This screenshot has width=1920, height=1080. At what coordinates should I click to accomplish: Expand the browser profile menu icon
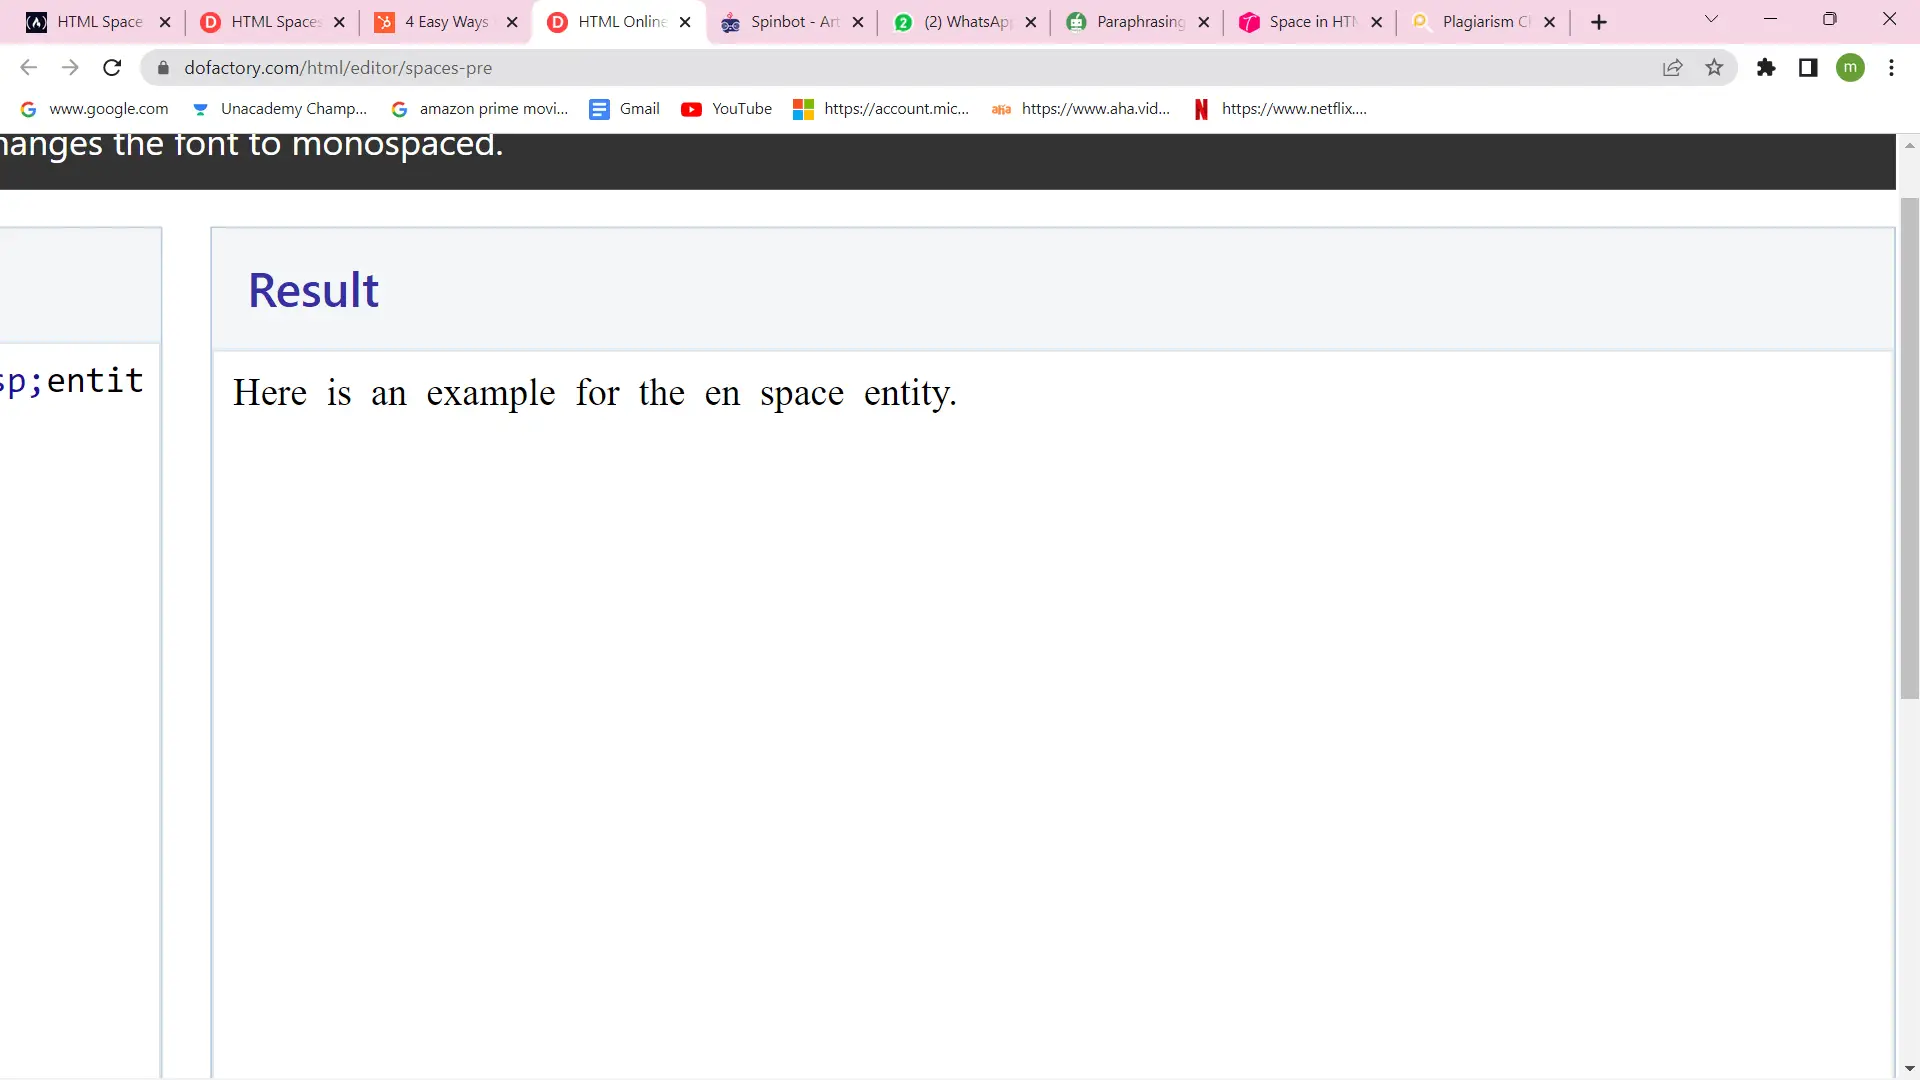1853,67
